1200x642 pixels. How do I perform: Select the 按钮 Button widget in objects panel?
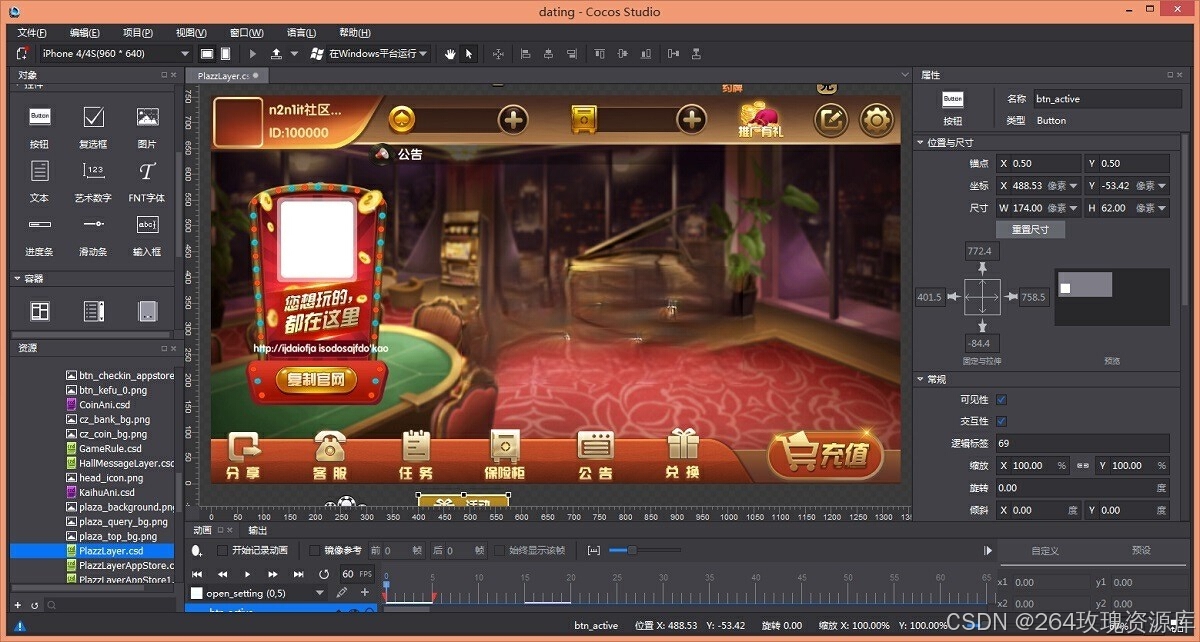(x=39, y=117)
